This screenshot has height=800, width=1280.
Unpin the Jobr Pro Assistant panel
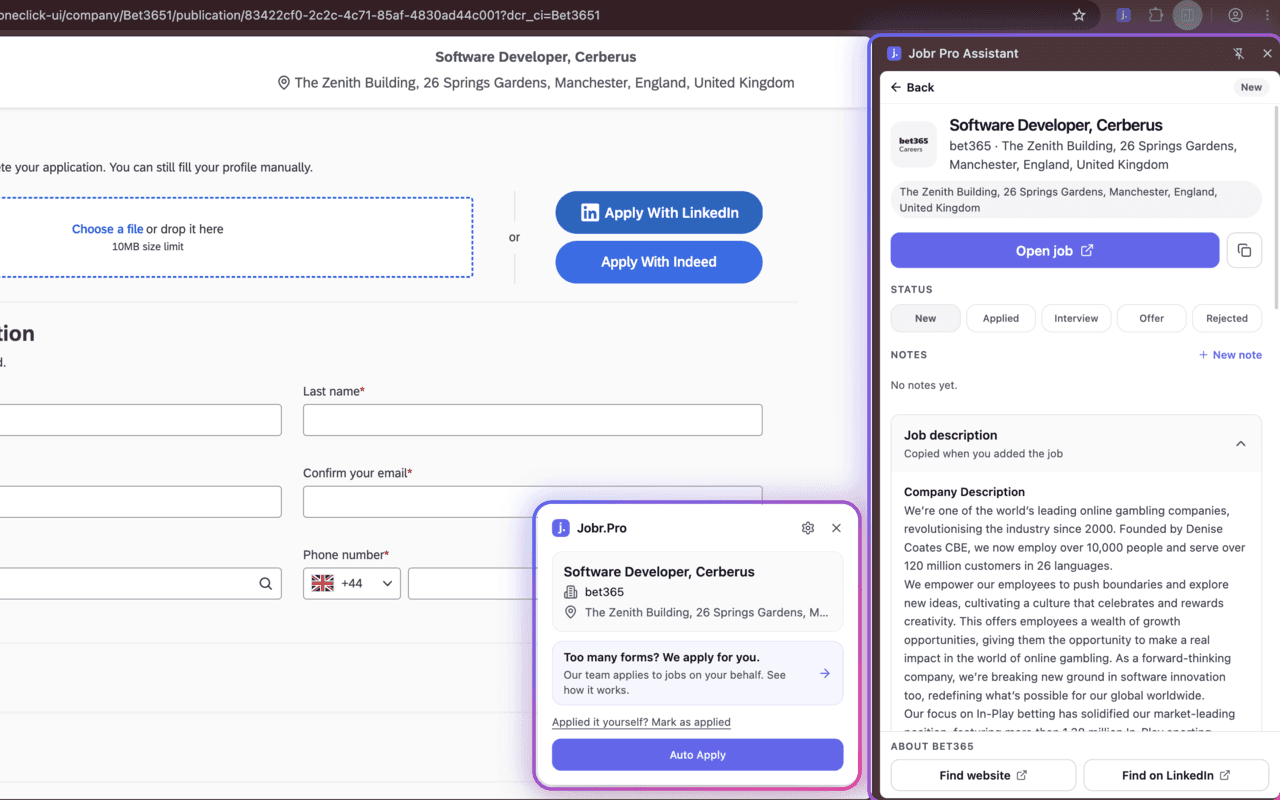point(1239,54)
